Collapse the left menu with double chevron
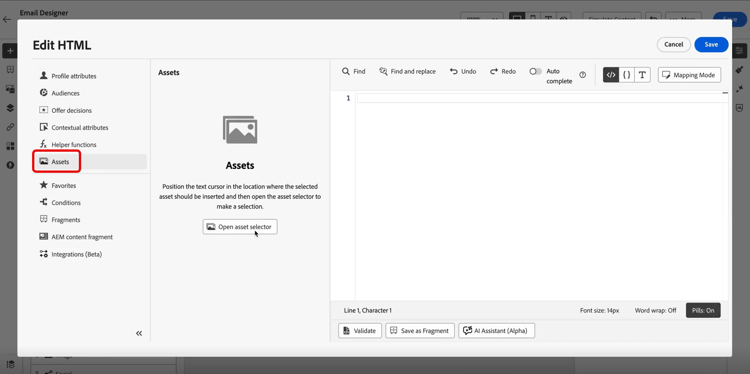750x374 pixels. 139,333
